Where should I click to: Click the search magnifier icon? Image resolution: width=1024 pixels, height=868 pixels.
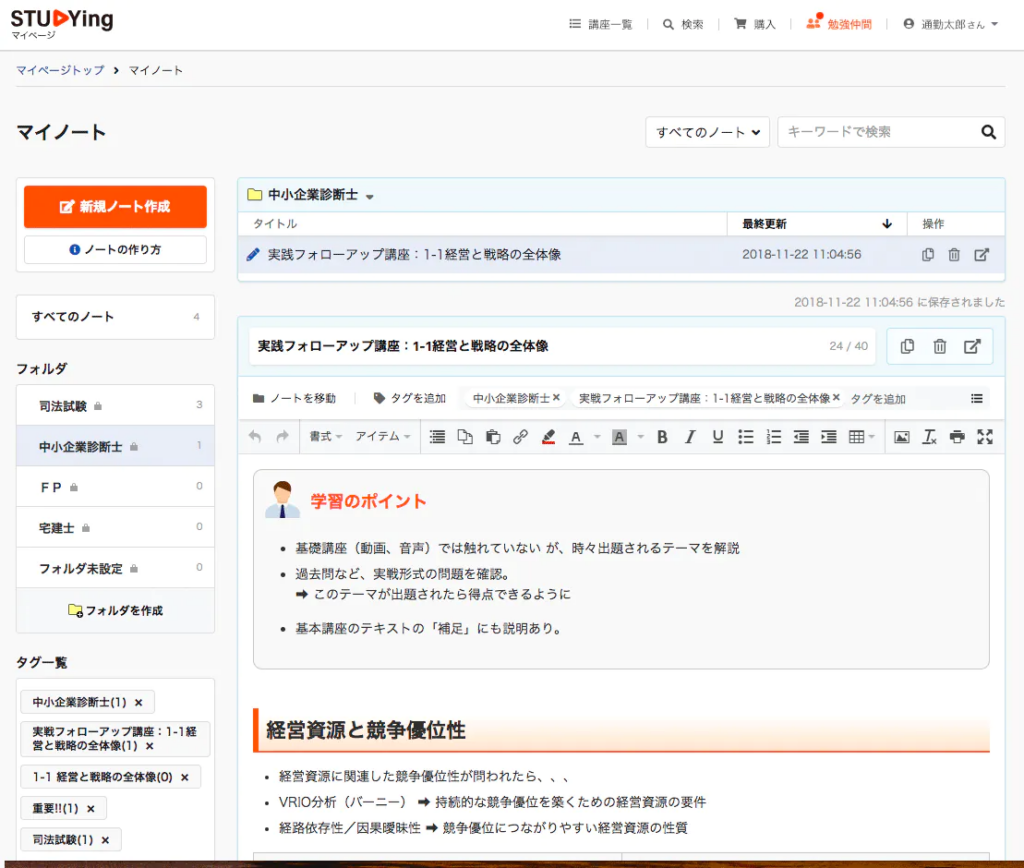point(989,132)
